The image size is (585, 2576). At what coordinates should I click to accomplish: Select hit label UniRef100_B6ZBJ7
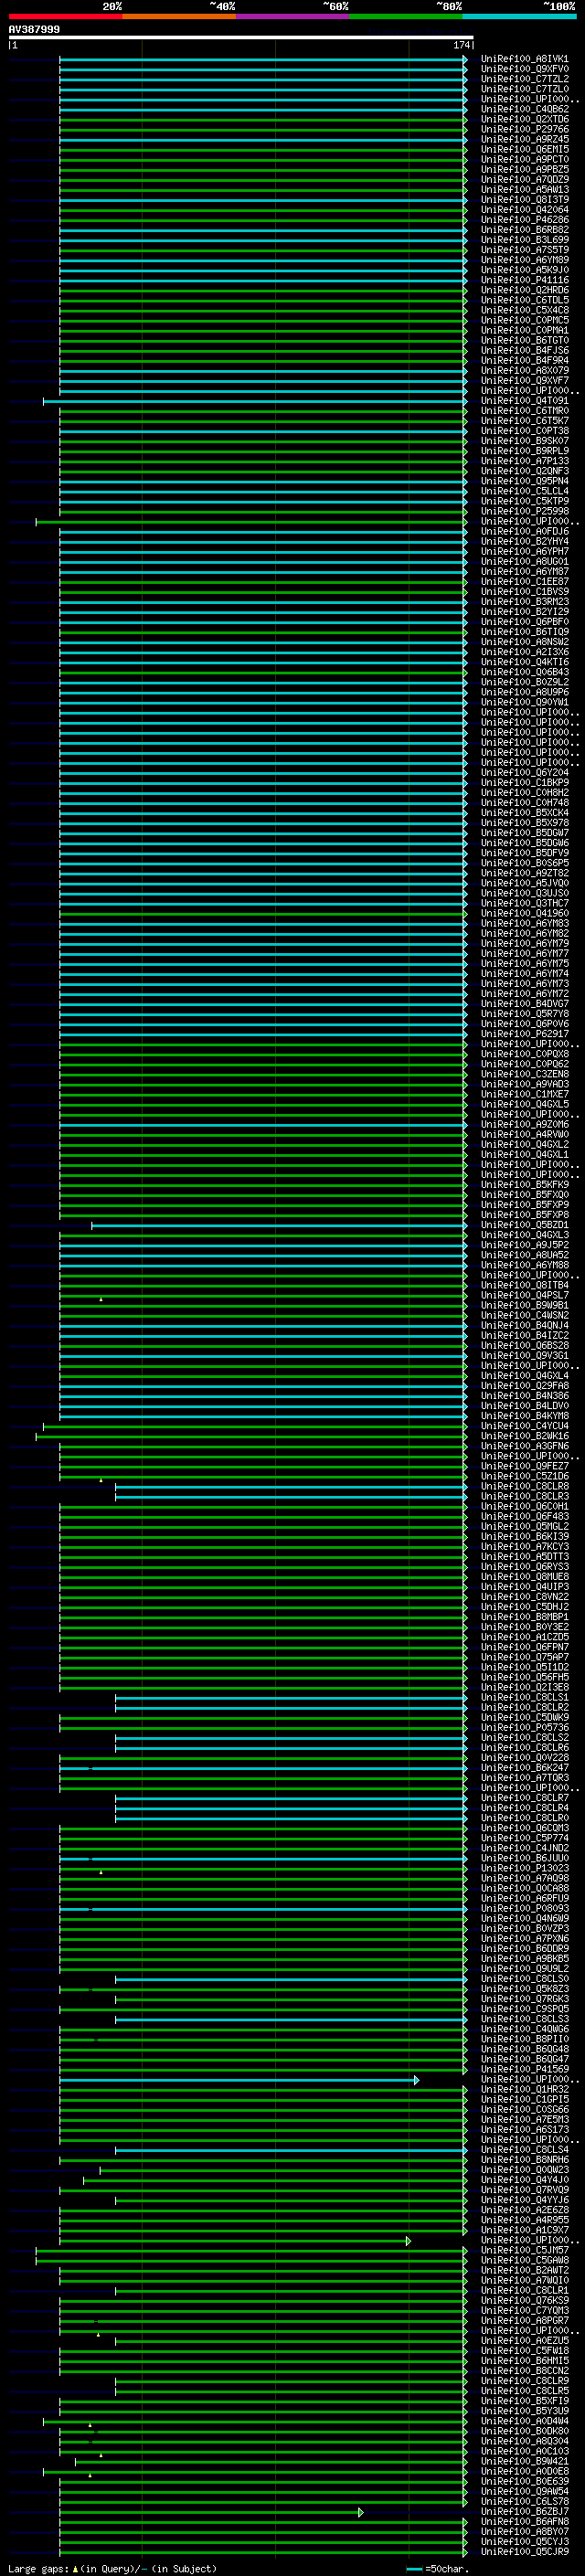(525, 2511)
